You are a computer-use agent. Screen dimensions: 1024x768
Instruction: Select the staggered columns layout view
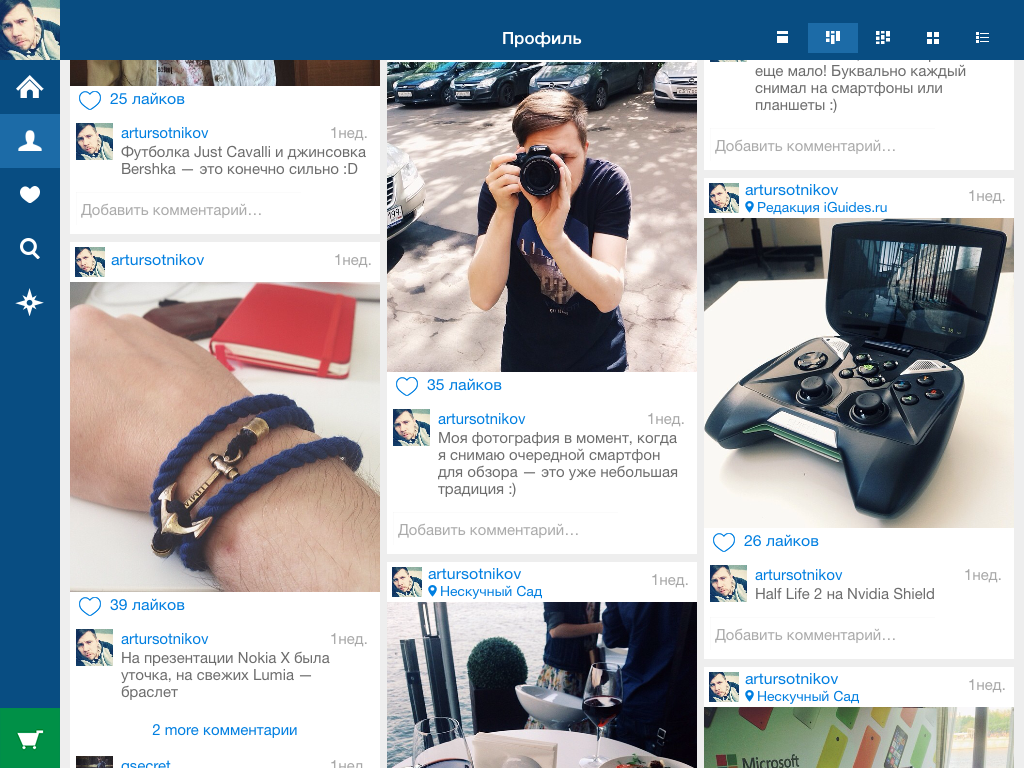[833, 37]
